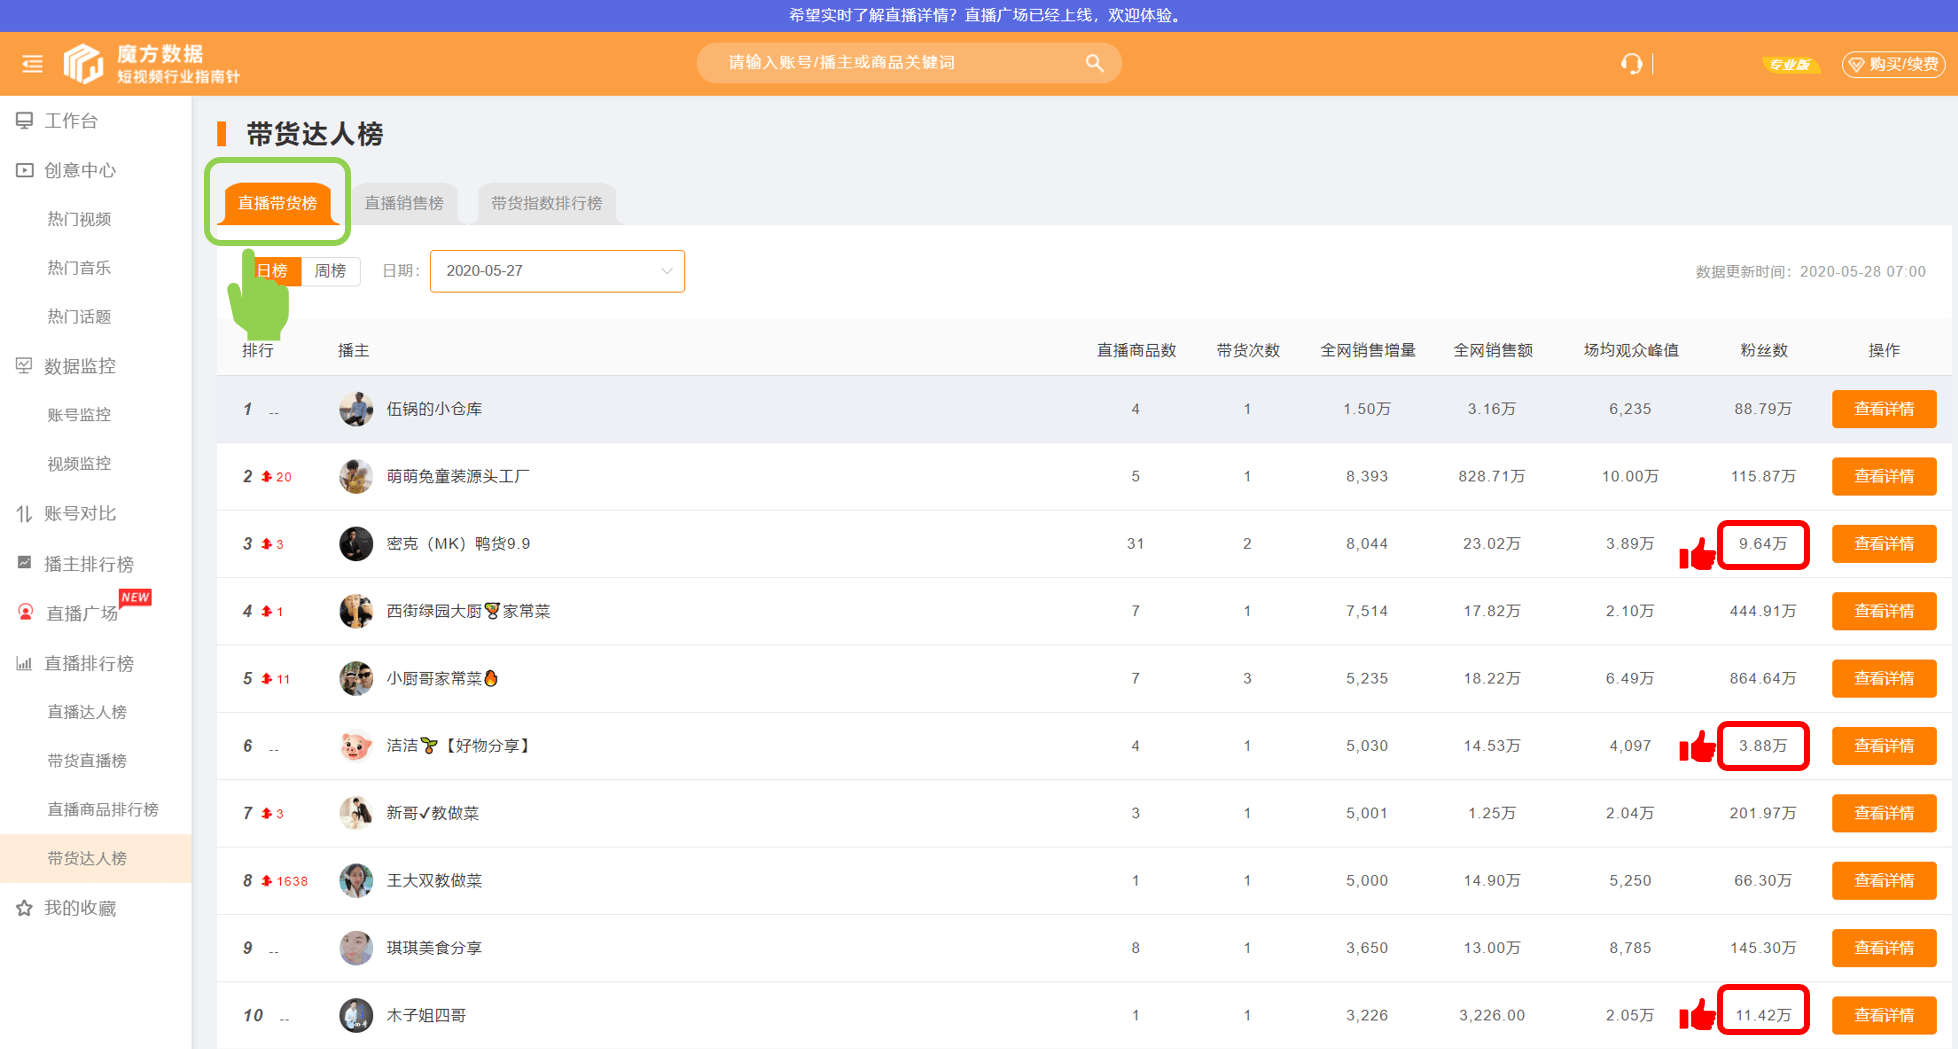Switch to the 直播销售榜 tab
Image resolution: width=1958 pixels, height=1049 pixels.
point(405,203)
